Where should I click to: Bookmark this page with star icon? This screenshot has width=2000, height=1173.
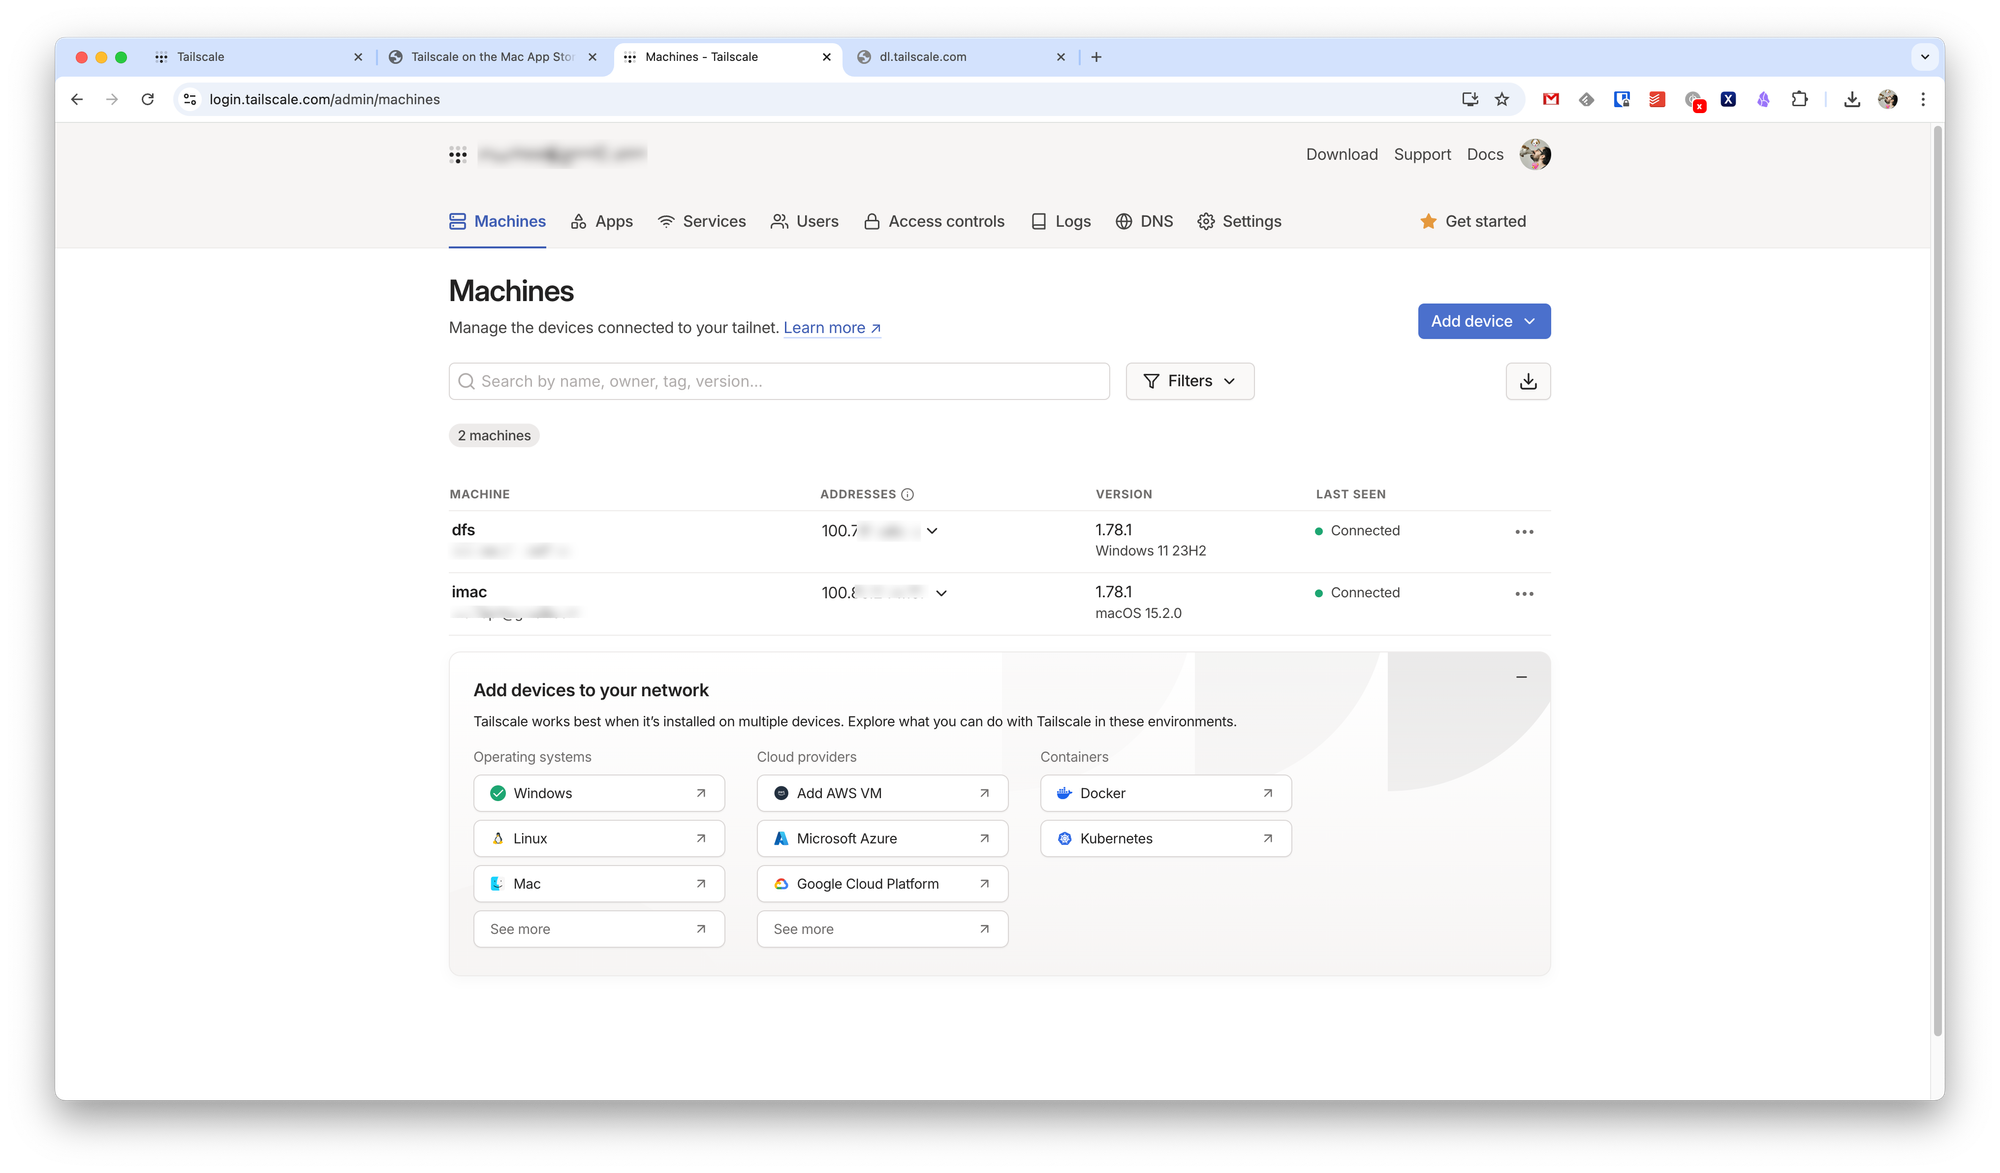(x=1501, y=99)
